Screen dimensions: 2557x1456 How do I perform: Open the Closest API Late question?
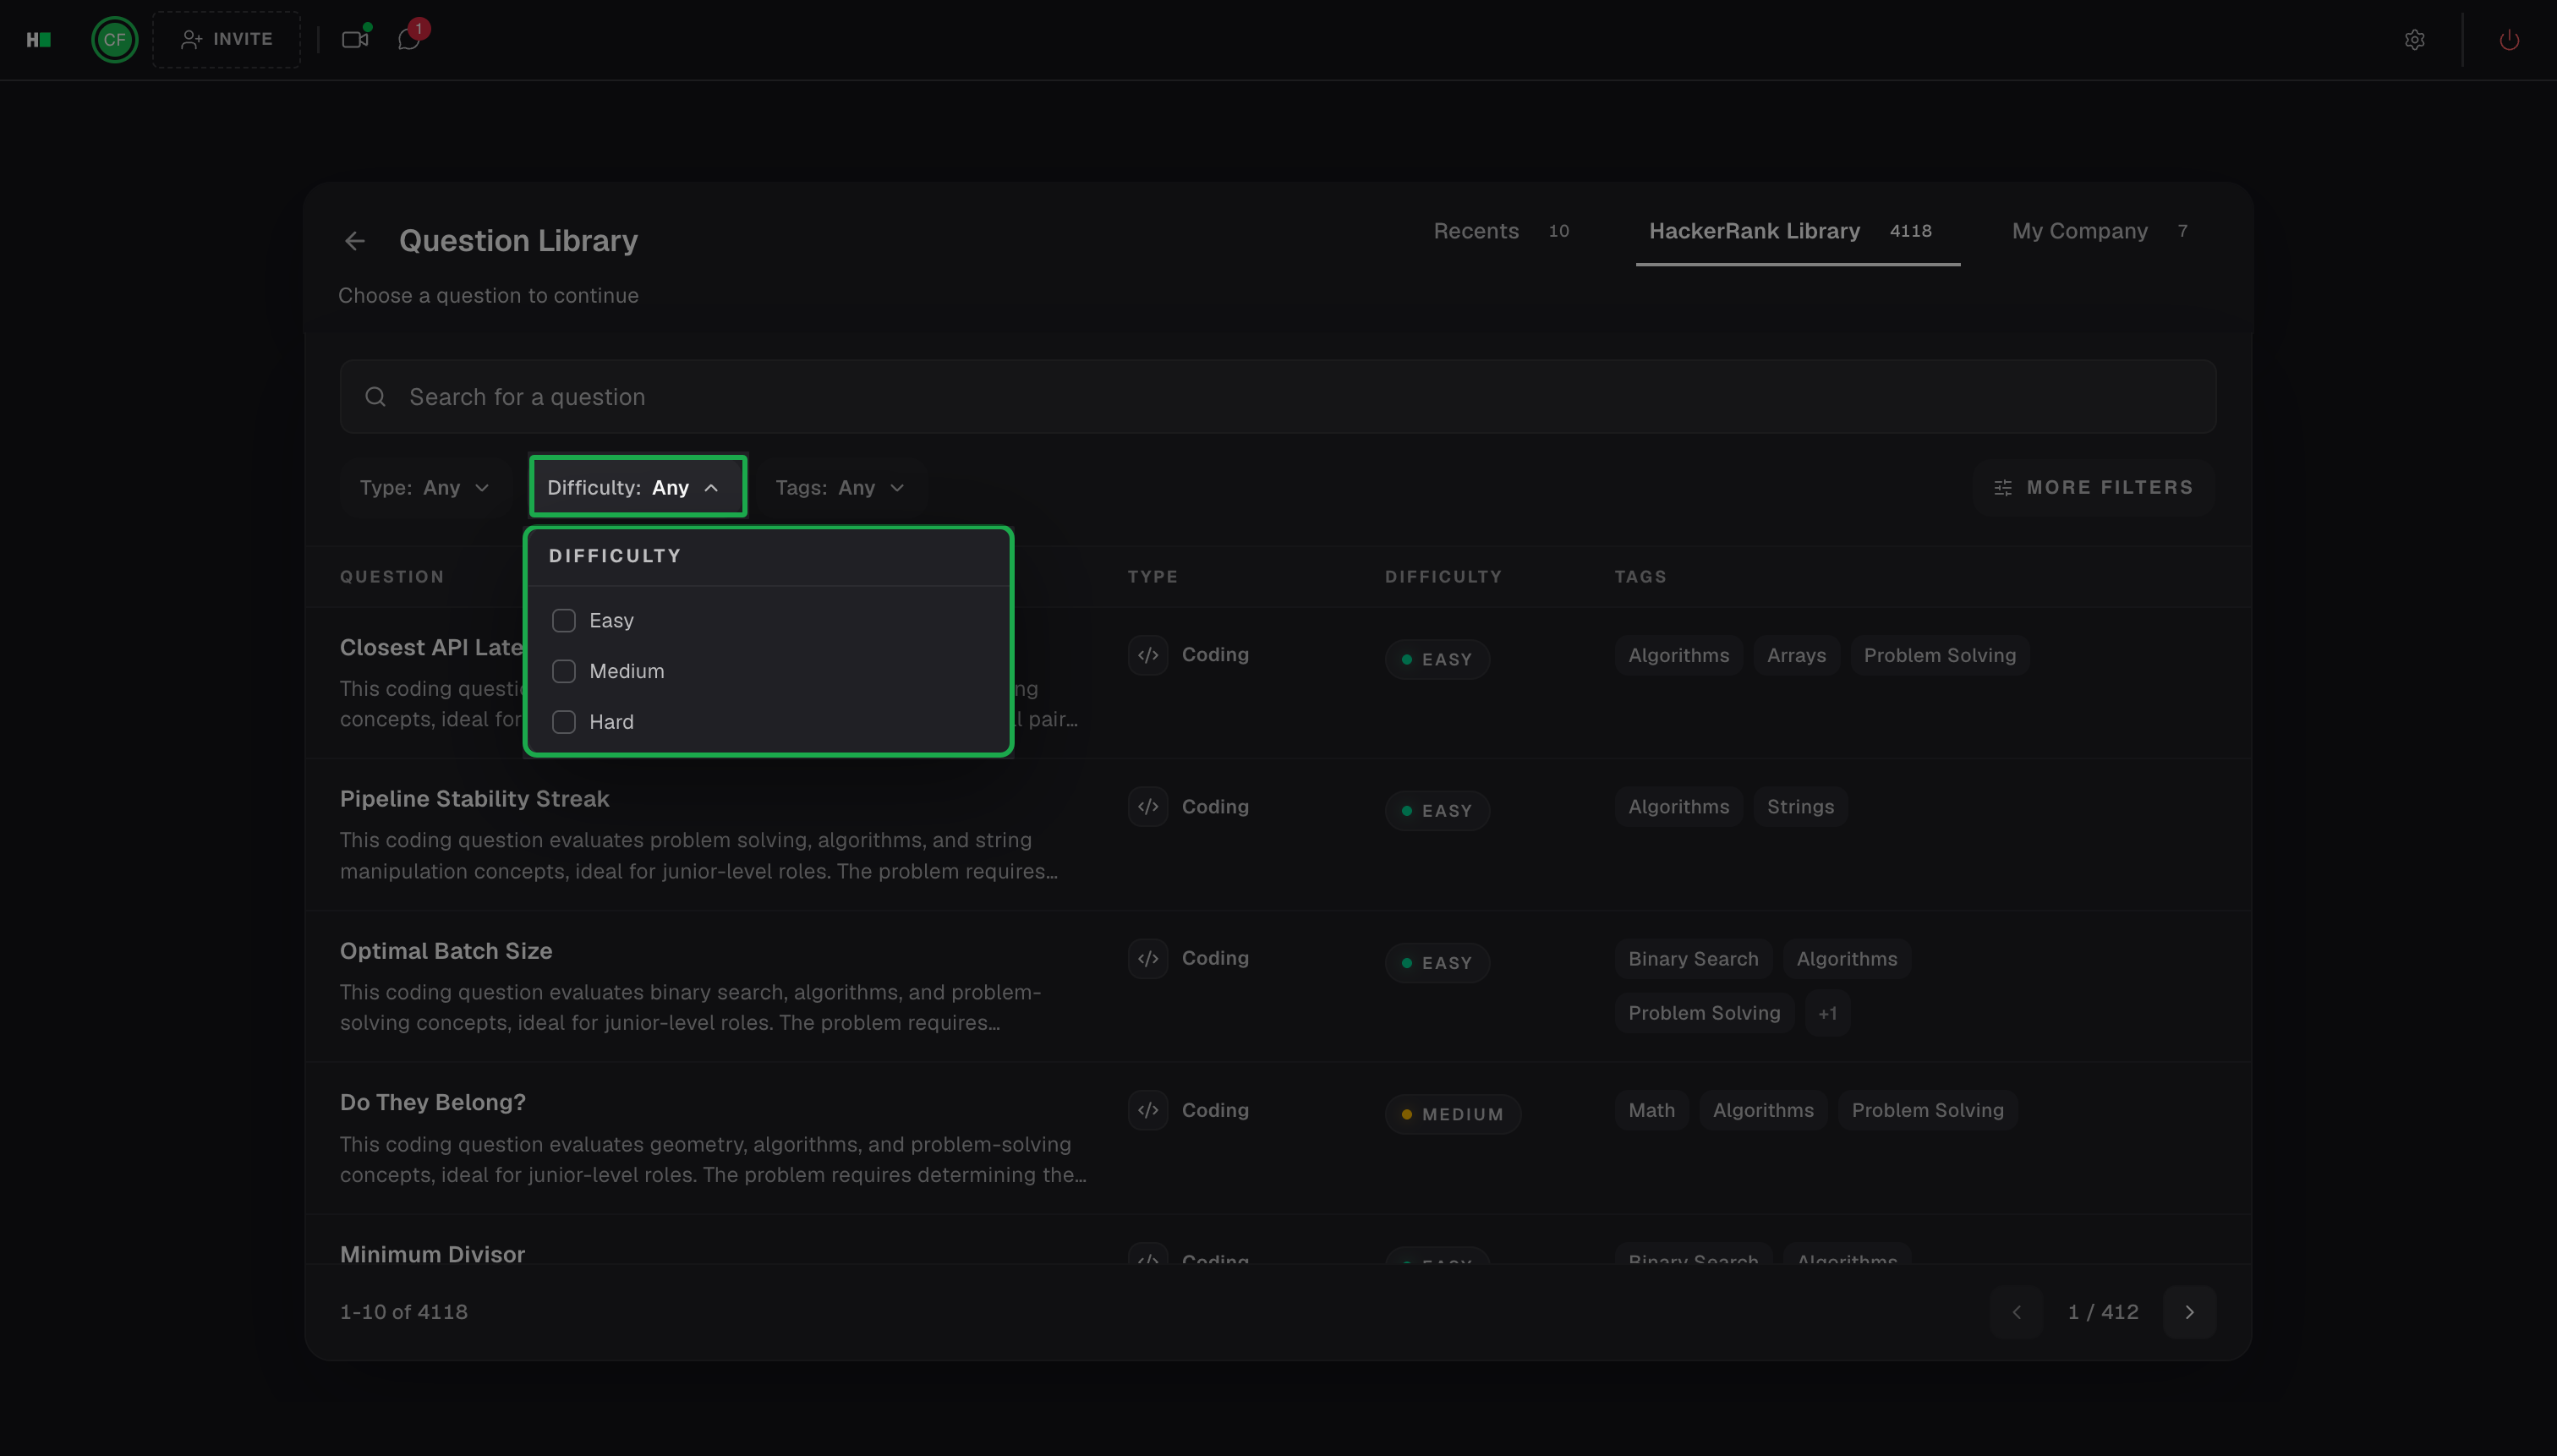[x=431, y=648]
